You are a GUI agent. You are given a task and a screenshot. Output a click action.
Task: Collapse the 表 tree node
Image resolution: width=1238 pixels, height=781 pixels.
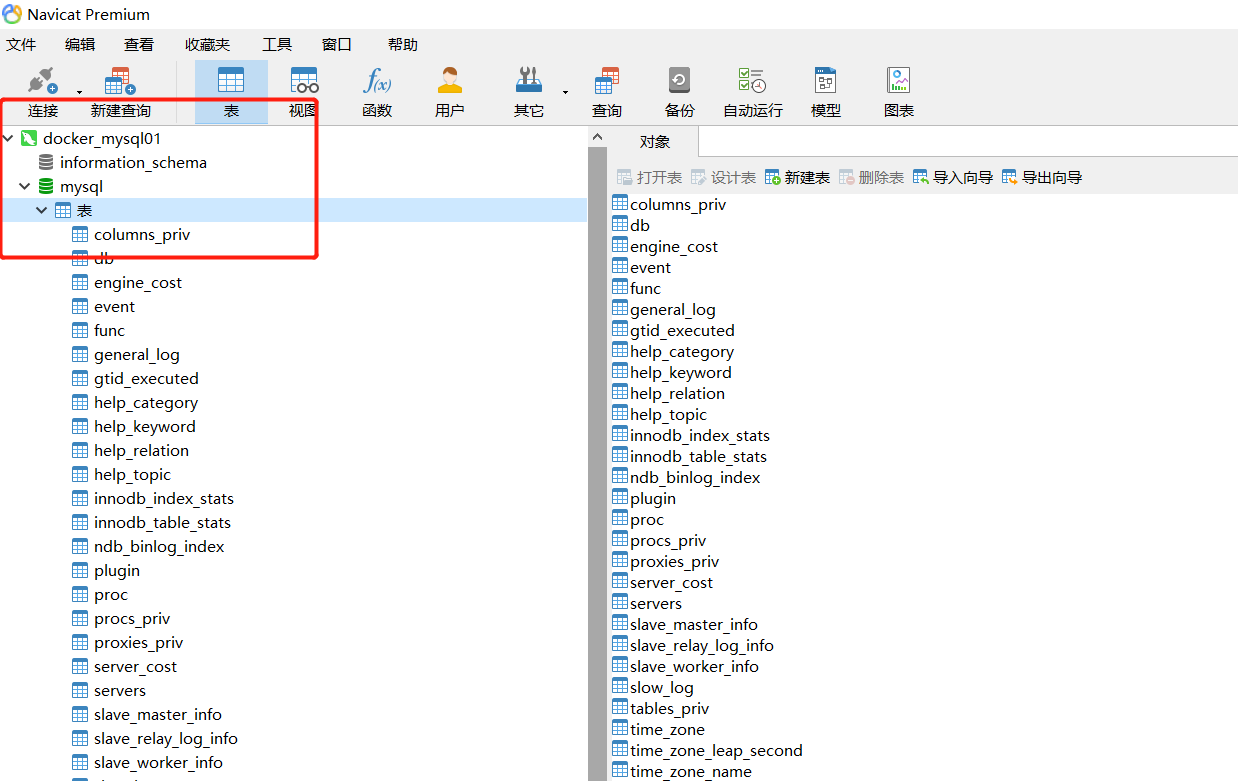point(41,210)
